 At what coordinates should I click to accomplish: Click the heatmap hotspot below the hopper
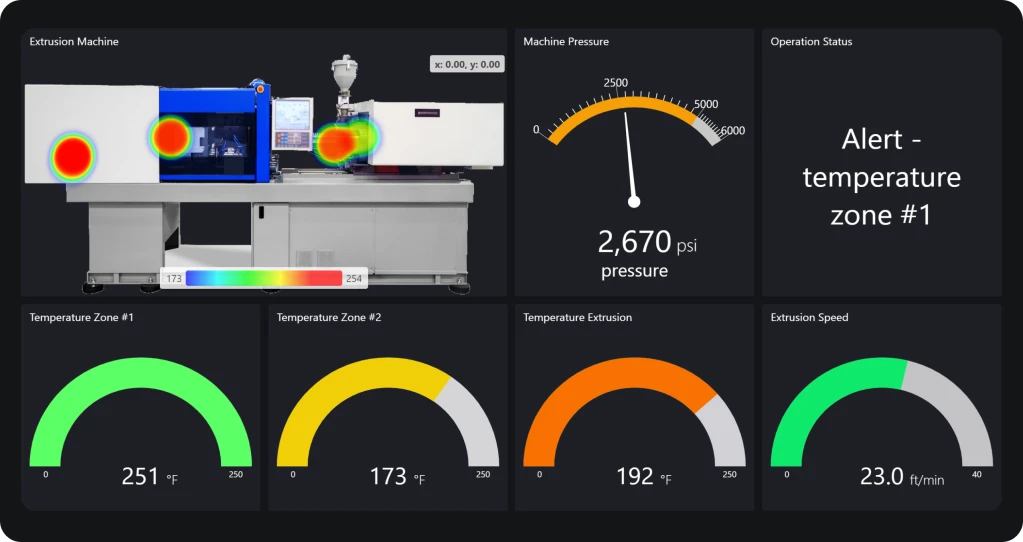tap(338, 143)
